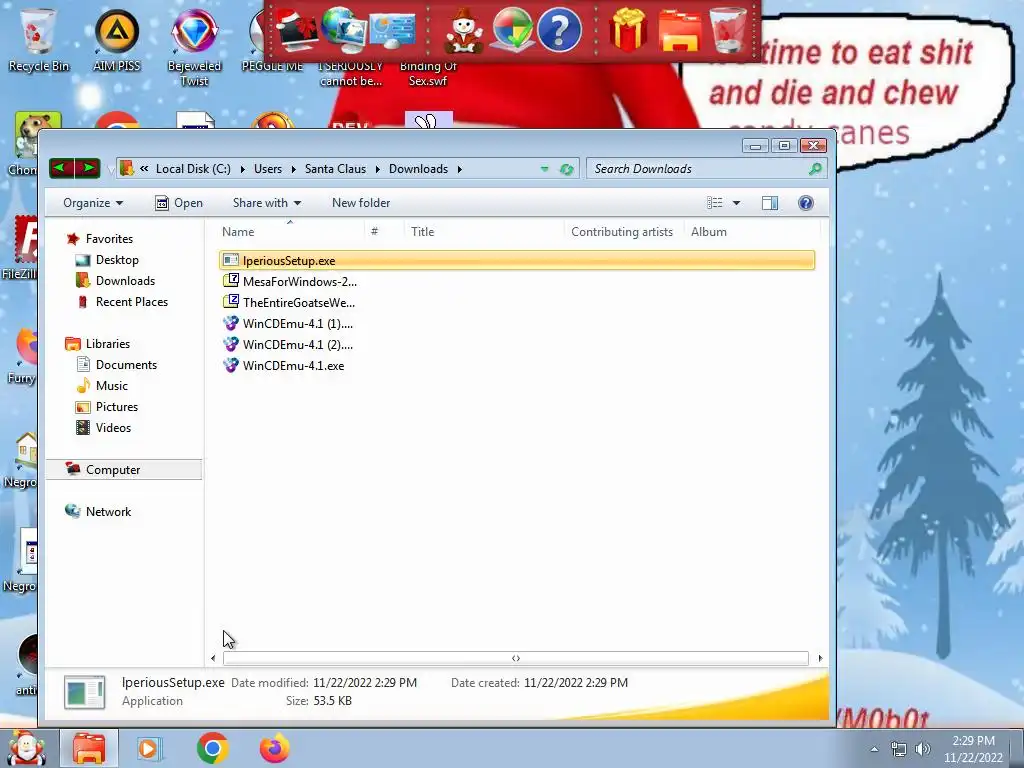Click the globe network dock icon

pyautogui.click(x=344, y=30)
